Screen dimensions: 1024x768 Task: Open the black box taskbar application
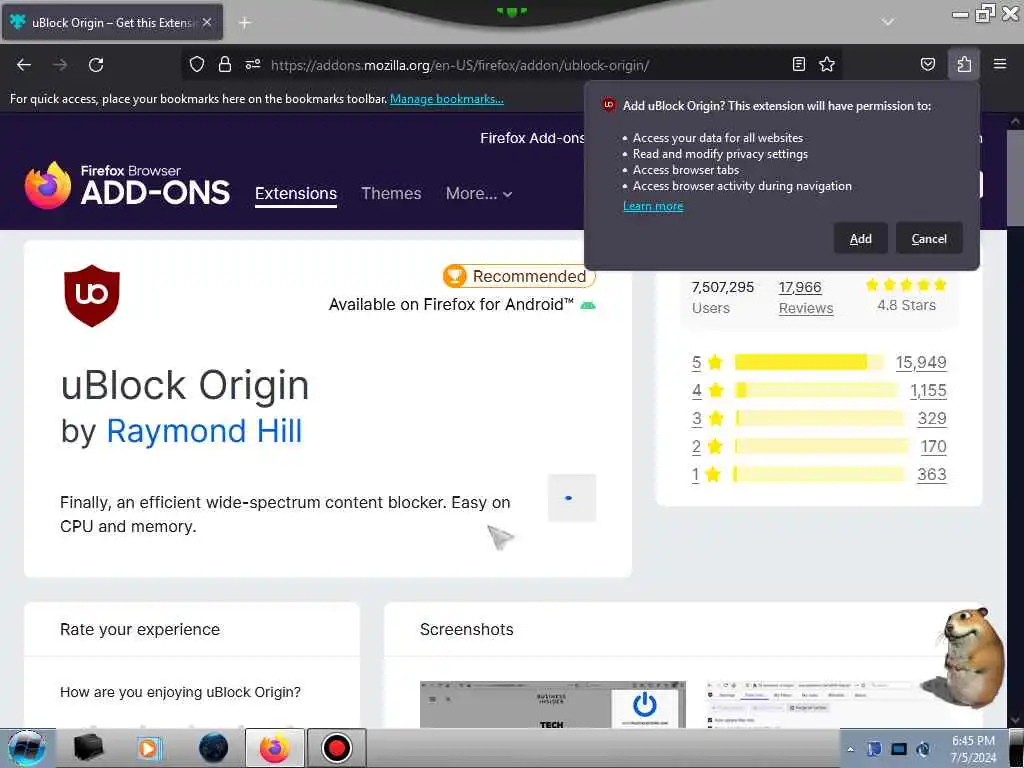coord(88,748)
